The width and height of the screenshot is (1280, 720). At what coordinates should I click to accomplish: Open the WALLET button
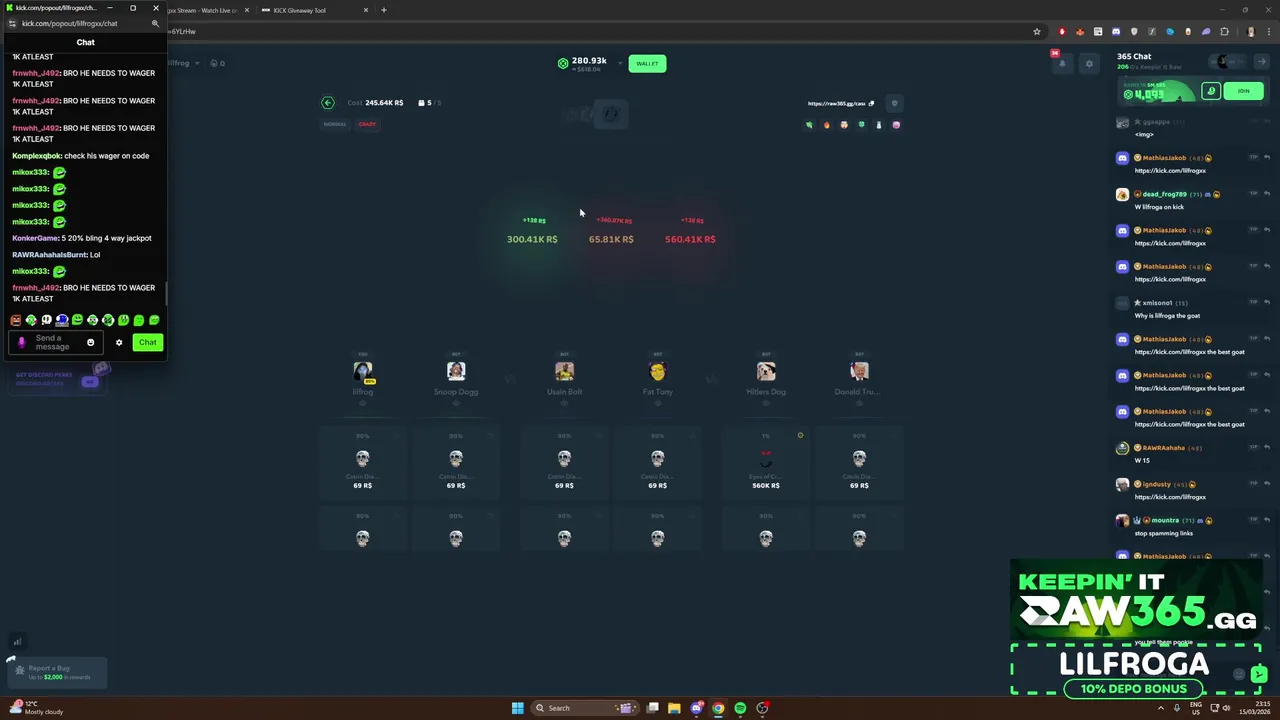pyautogui.click(x=647, y=64)
